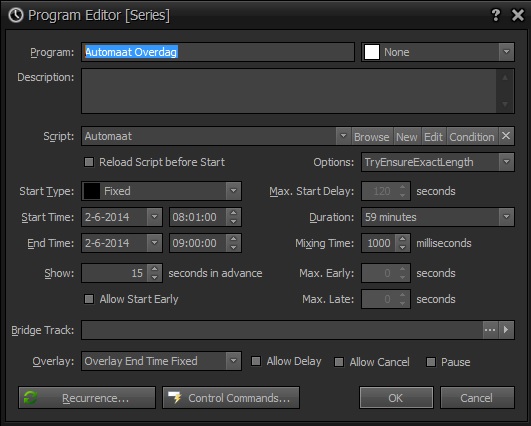Image resolution: width=531 pixels, height=426 pixels.
Task: Check the Pause checkbox
Action: coord(431,362)
